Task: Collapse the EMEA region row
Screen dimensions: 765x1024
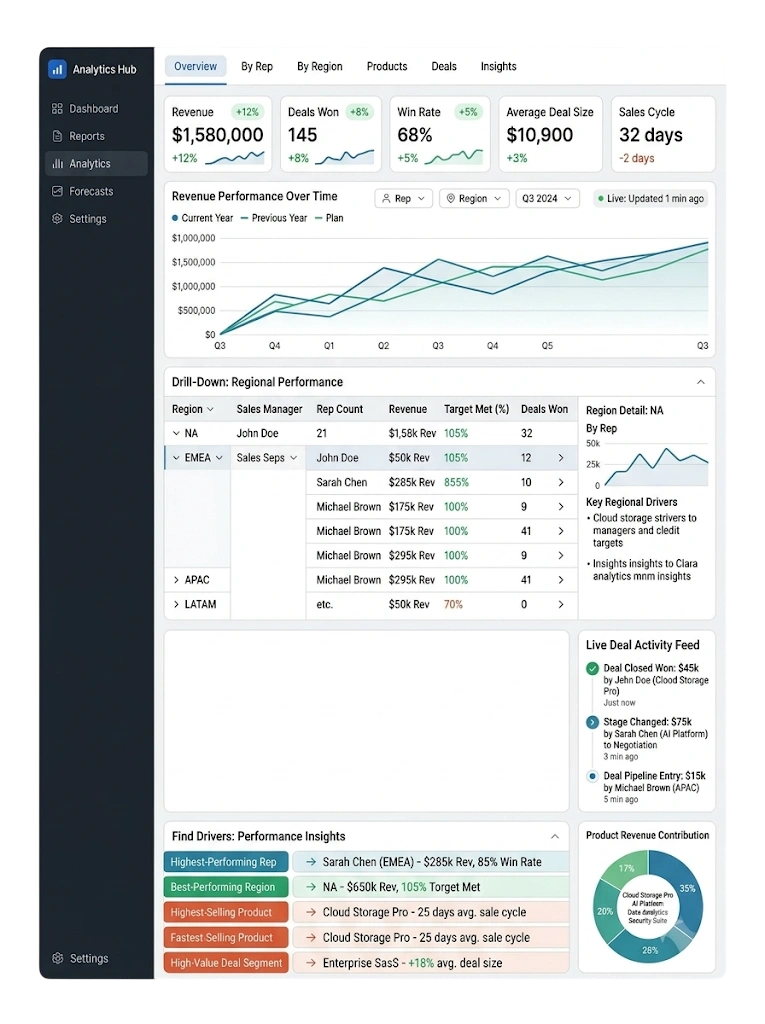Action: (x=176, y=458)
